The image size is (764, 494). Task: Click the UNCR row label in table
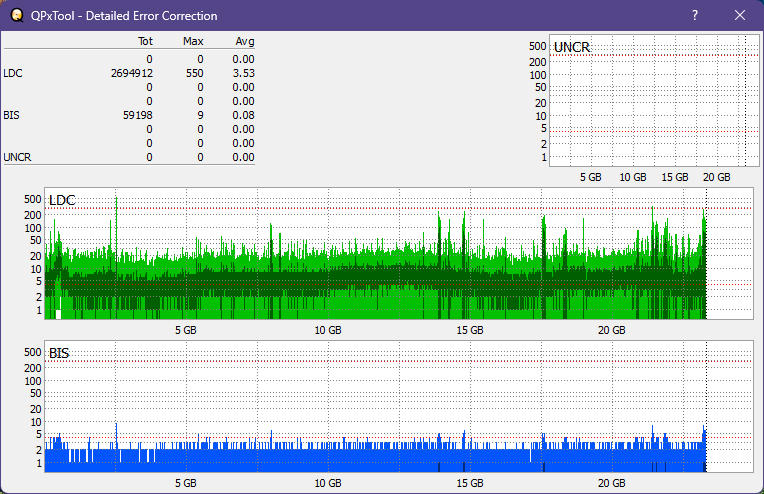(x=17, y=157)
